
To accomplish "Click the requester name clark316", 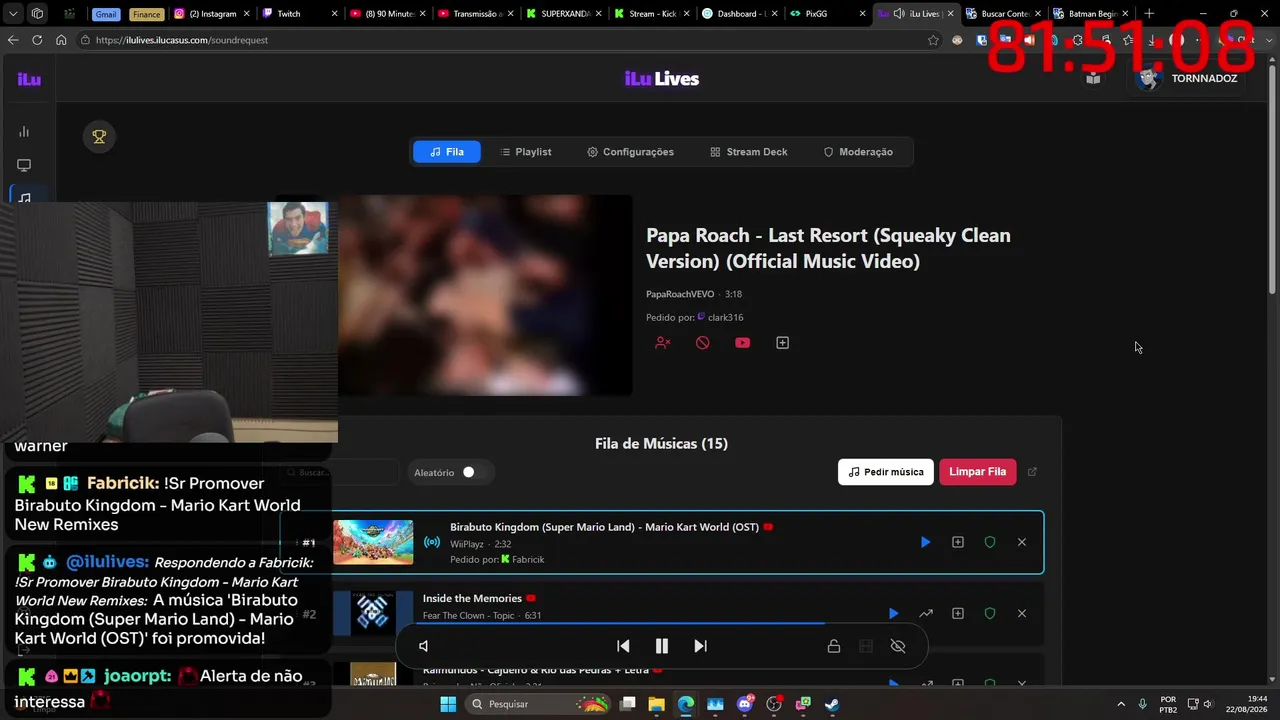I will click(725, 317).
